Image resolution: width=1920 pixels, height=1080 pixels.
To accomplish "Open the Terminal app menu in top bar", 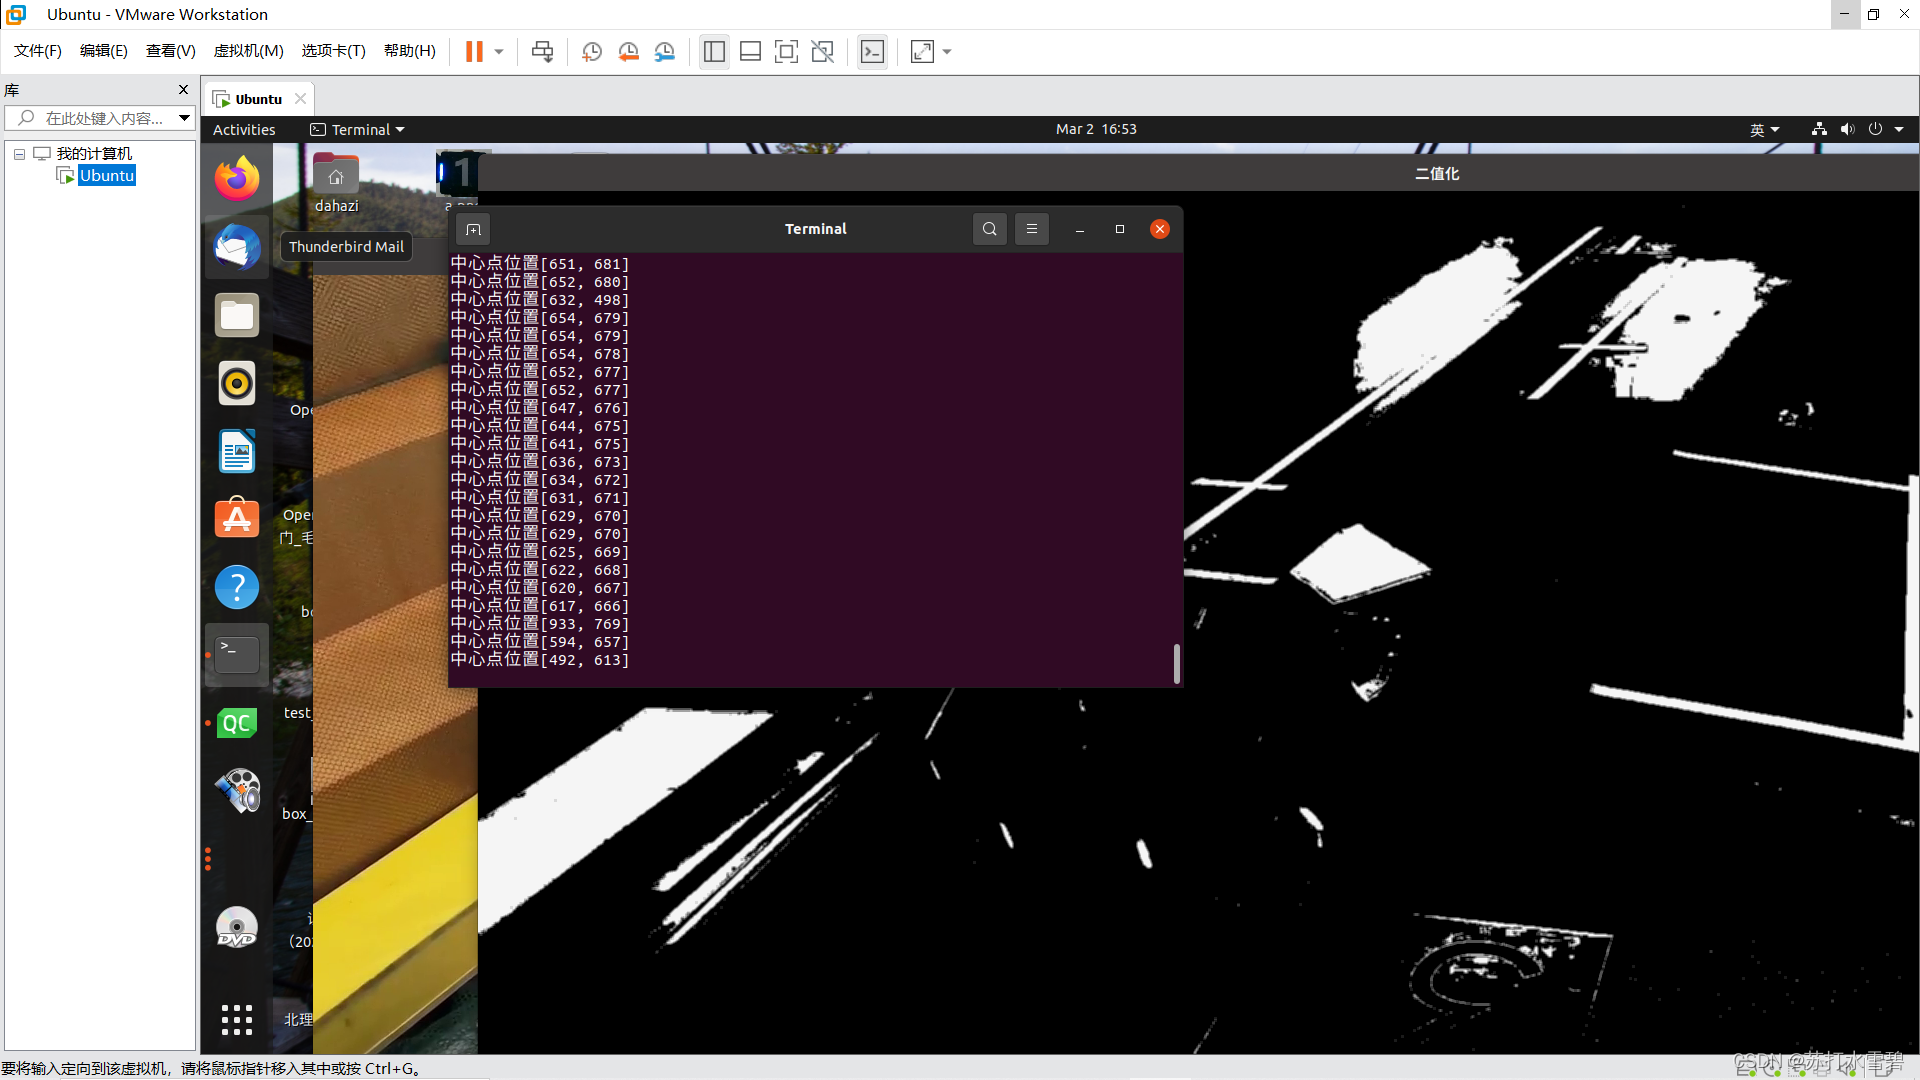I will (x=357, y=130).
